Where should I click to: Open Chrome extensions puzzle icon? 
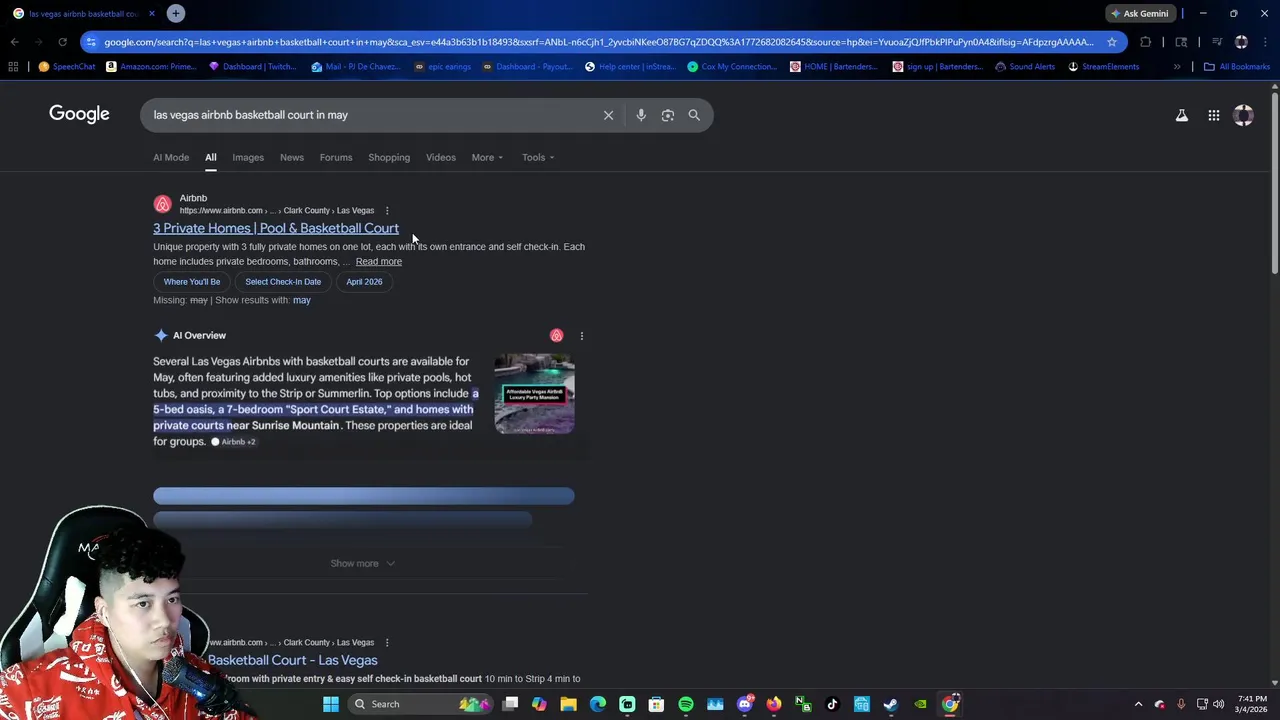[1146, 42]
